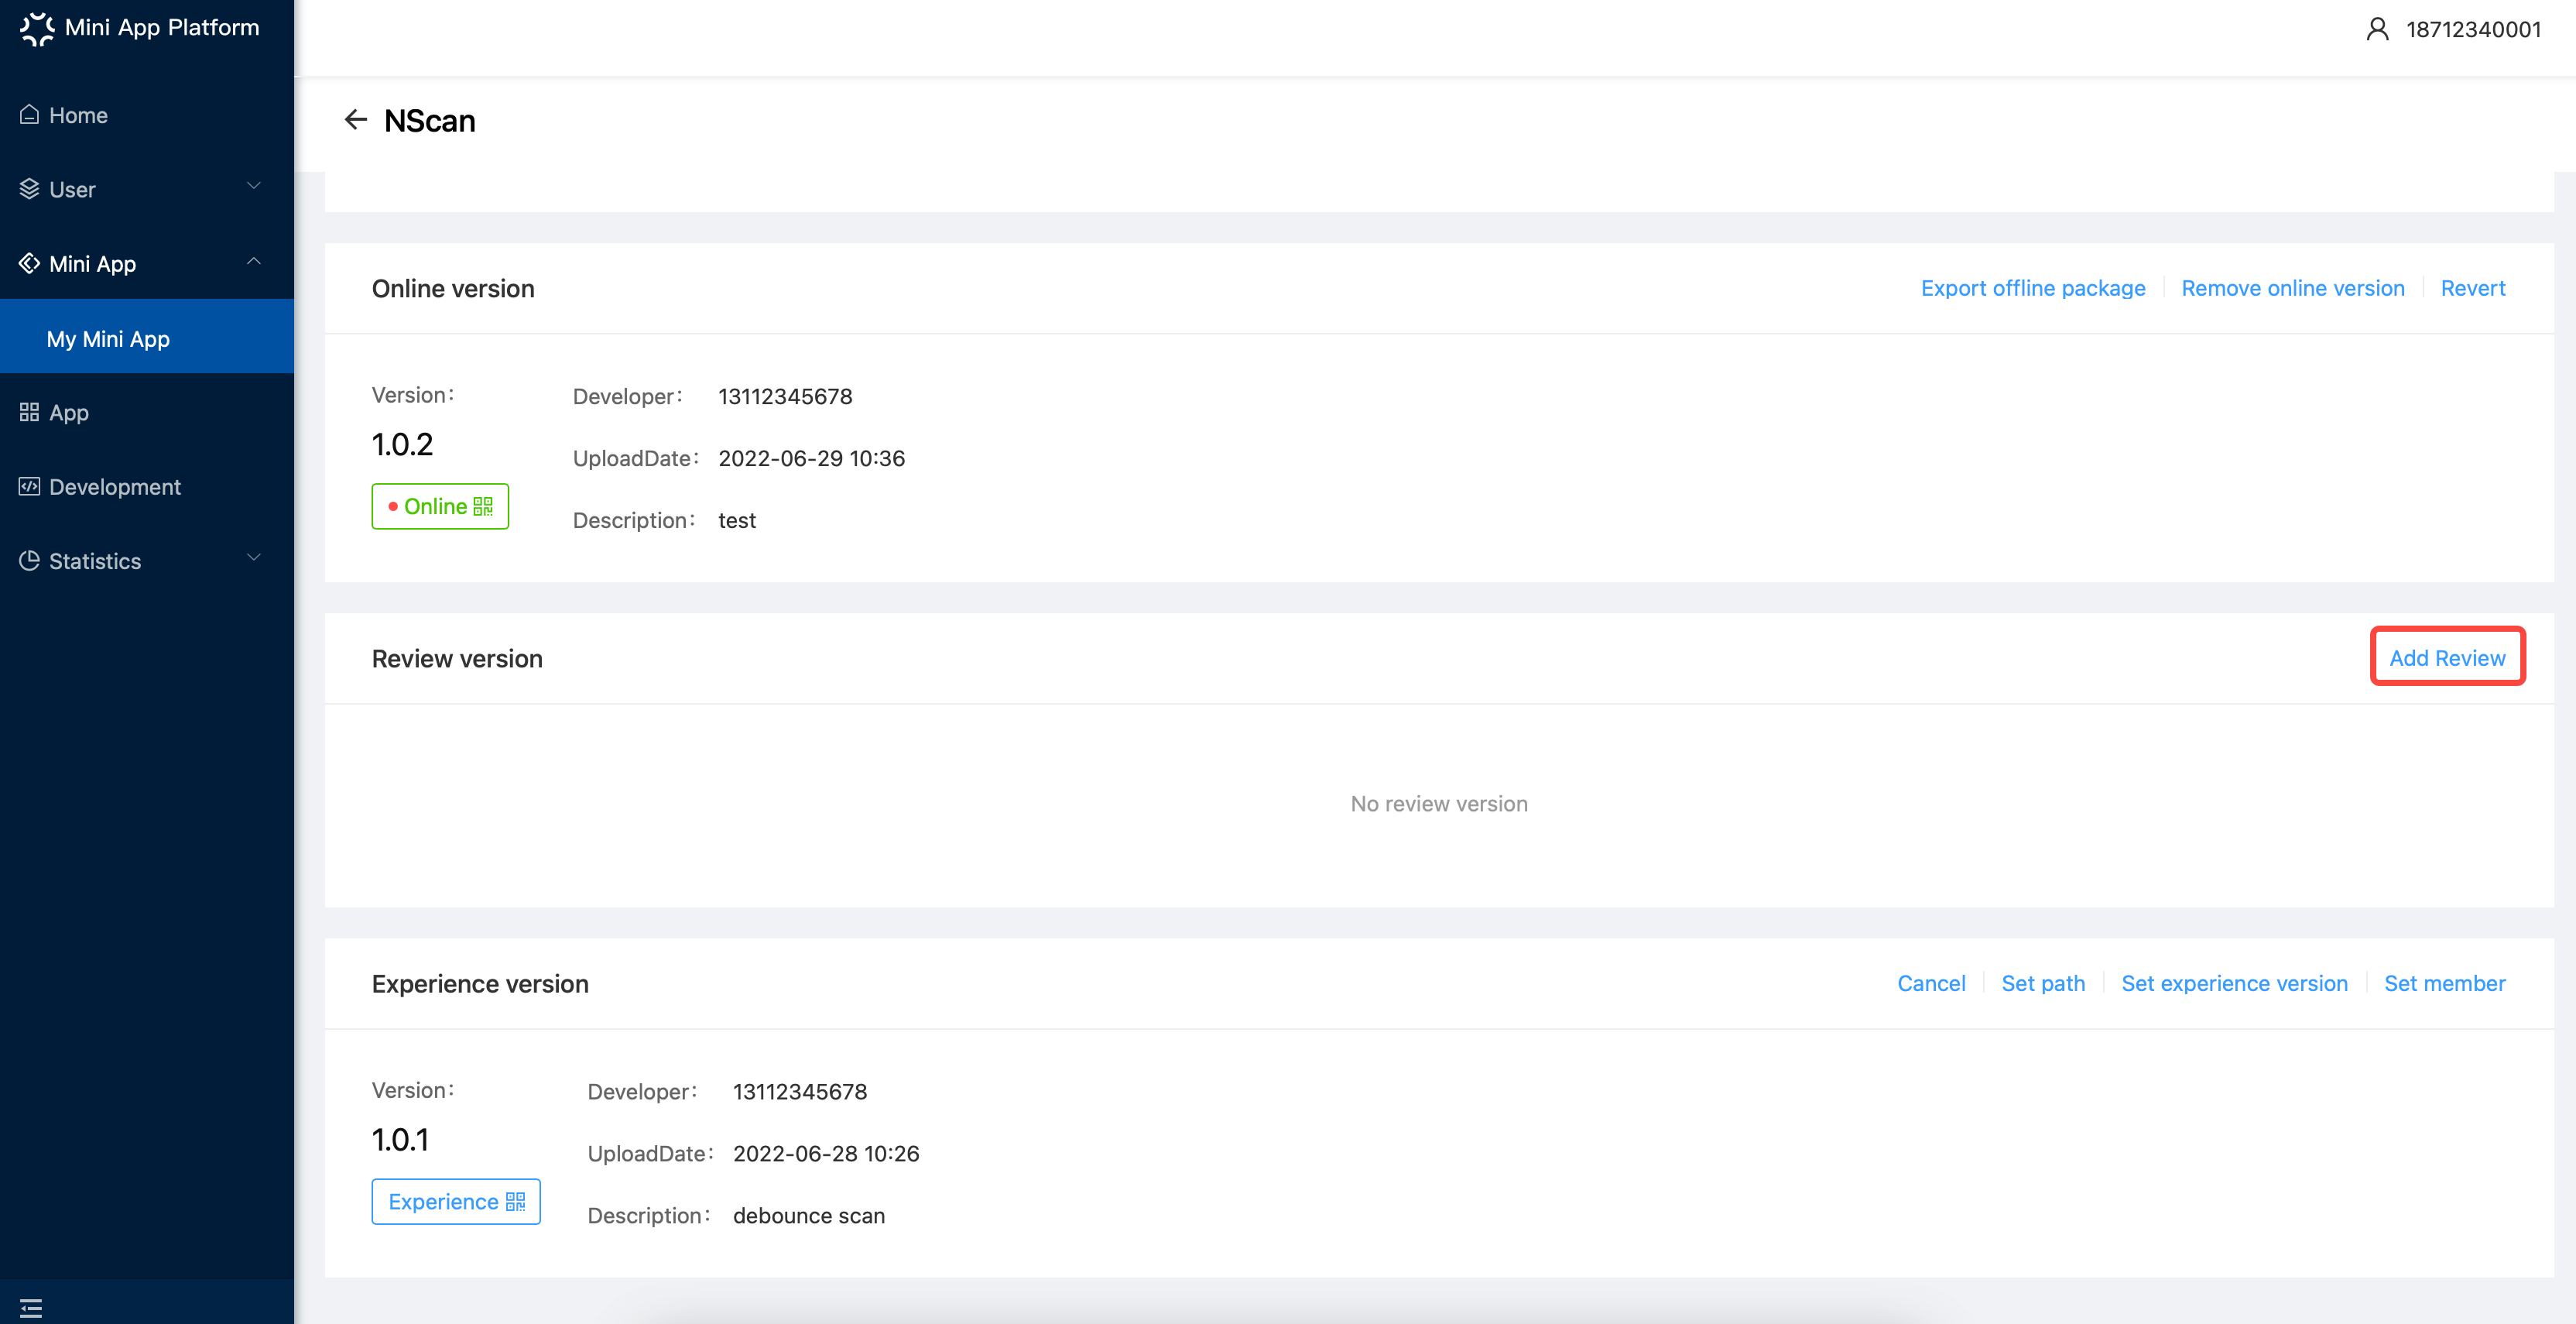Viewport: 2576px width, 1324px height.
Task: Click Export offline package link
Action: (x=2033, y=288)
